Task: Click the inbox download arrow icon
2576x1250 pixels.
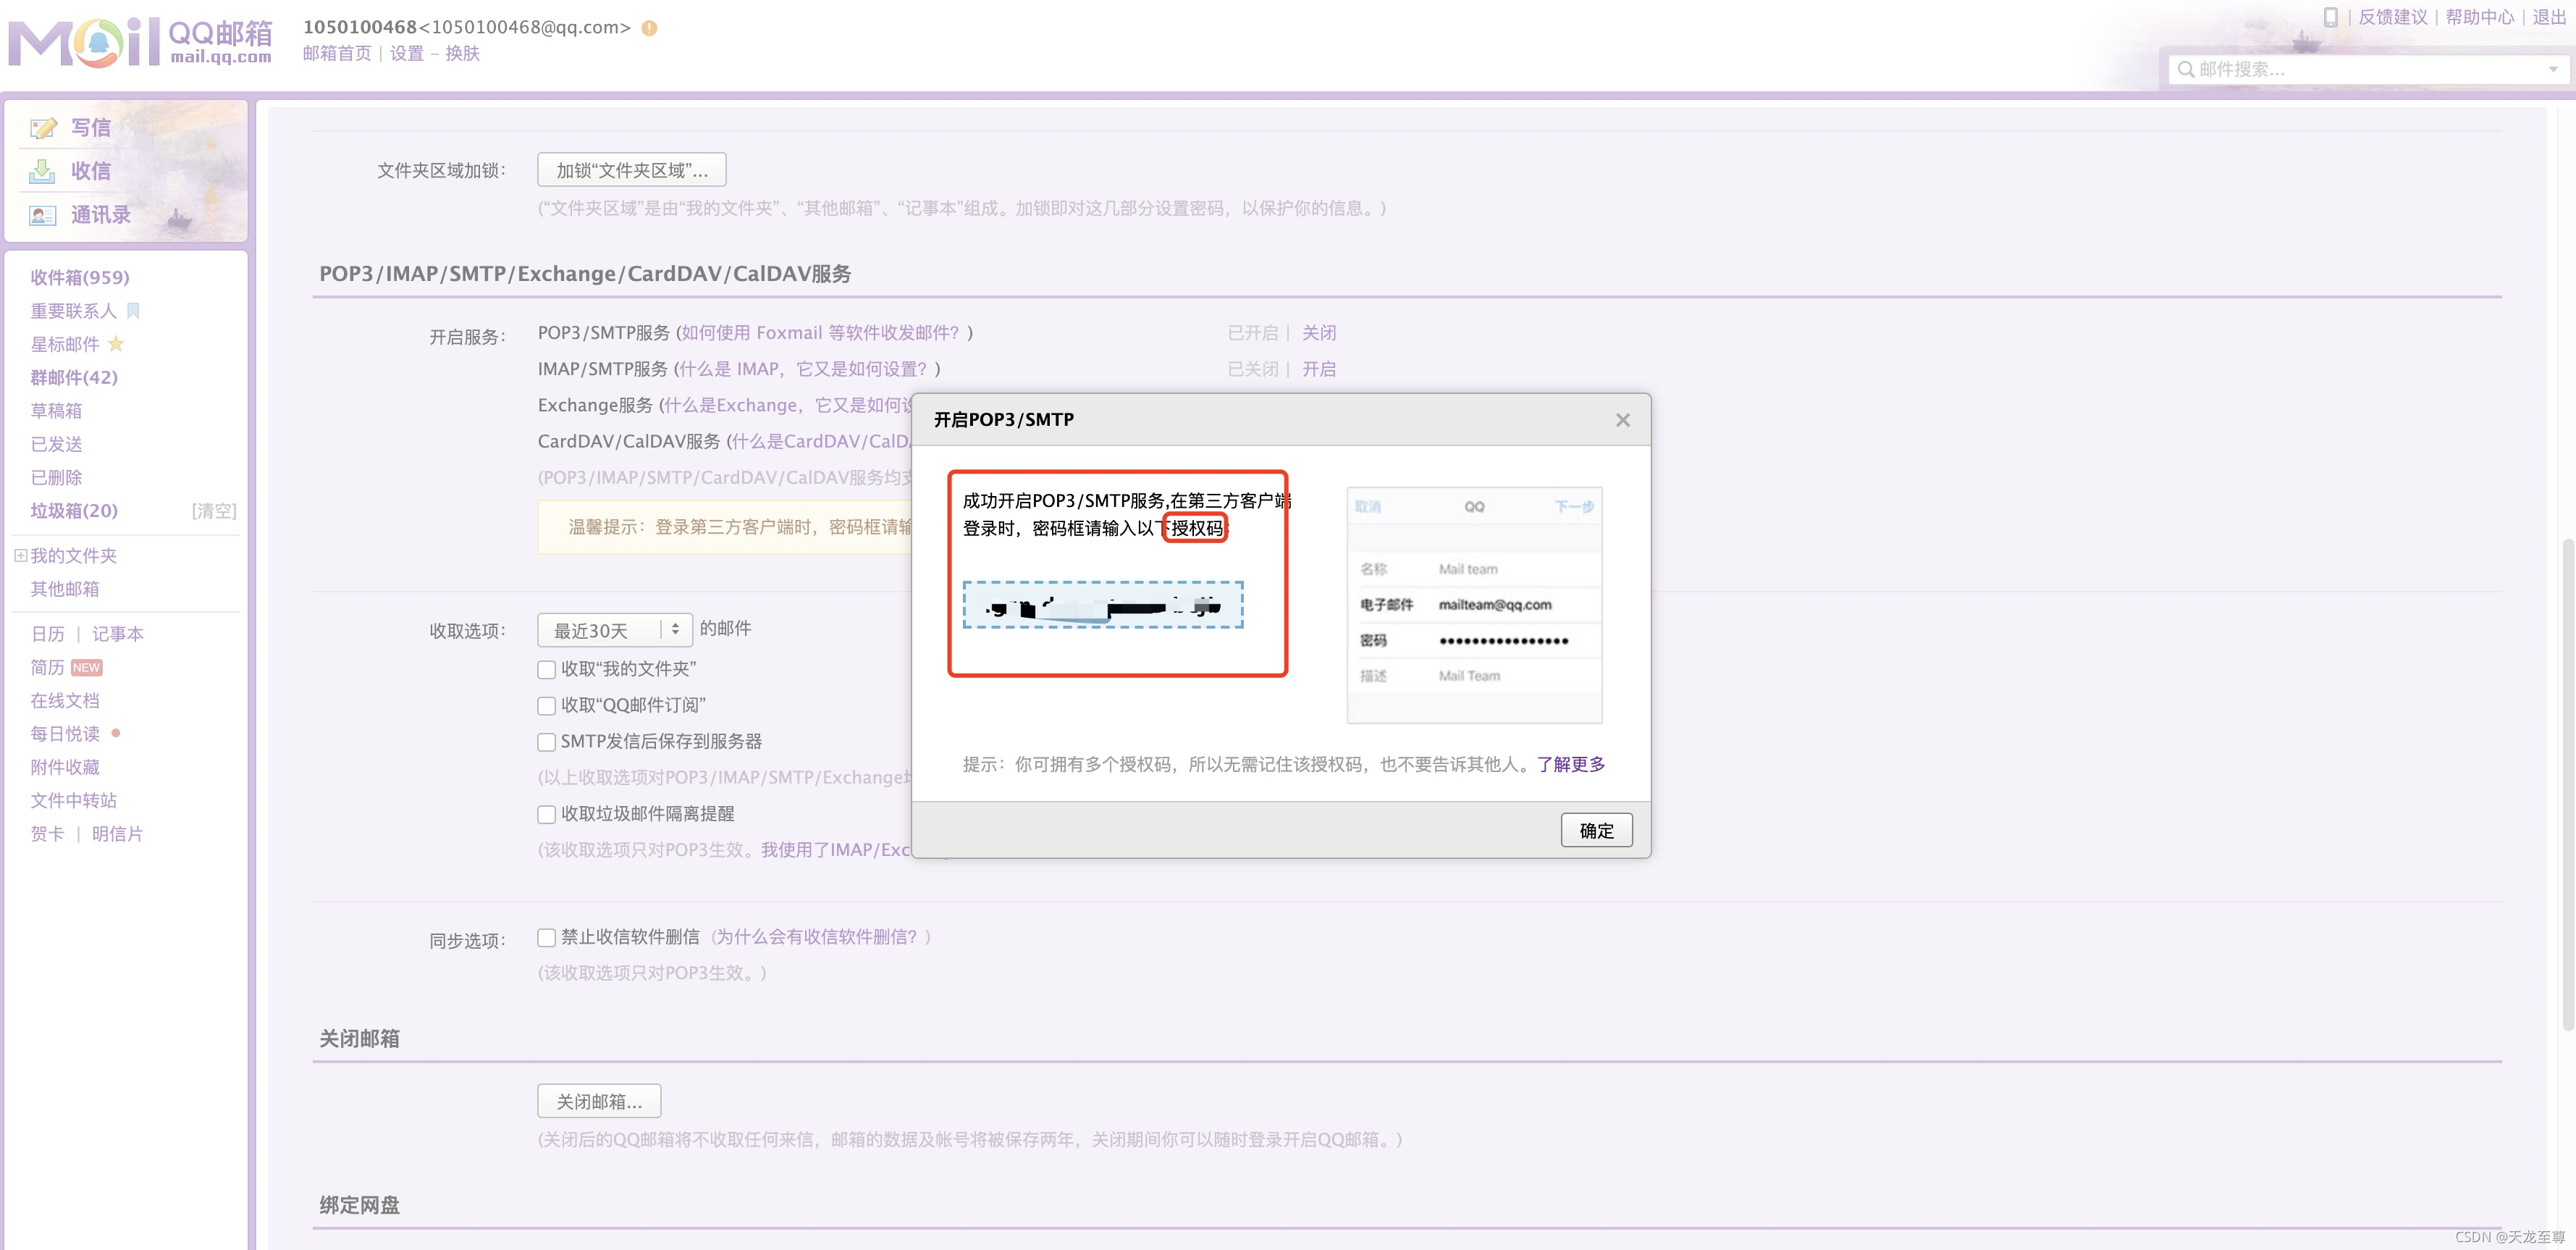Action: click(42, 171)
